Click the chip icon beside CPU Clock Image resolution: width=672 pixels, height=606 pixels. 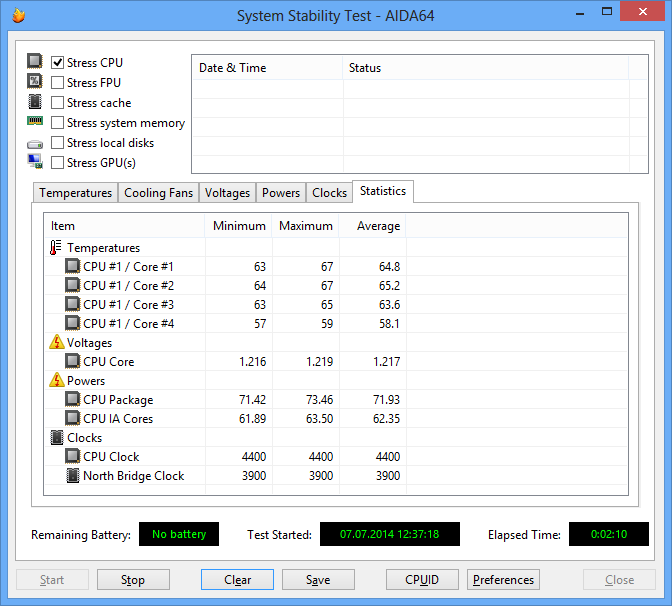point(72,456)
